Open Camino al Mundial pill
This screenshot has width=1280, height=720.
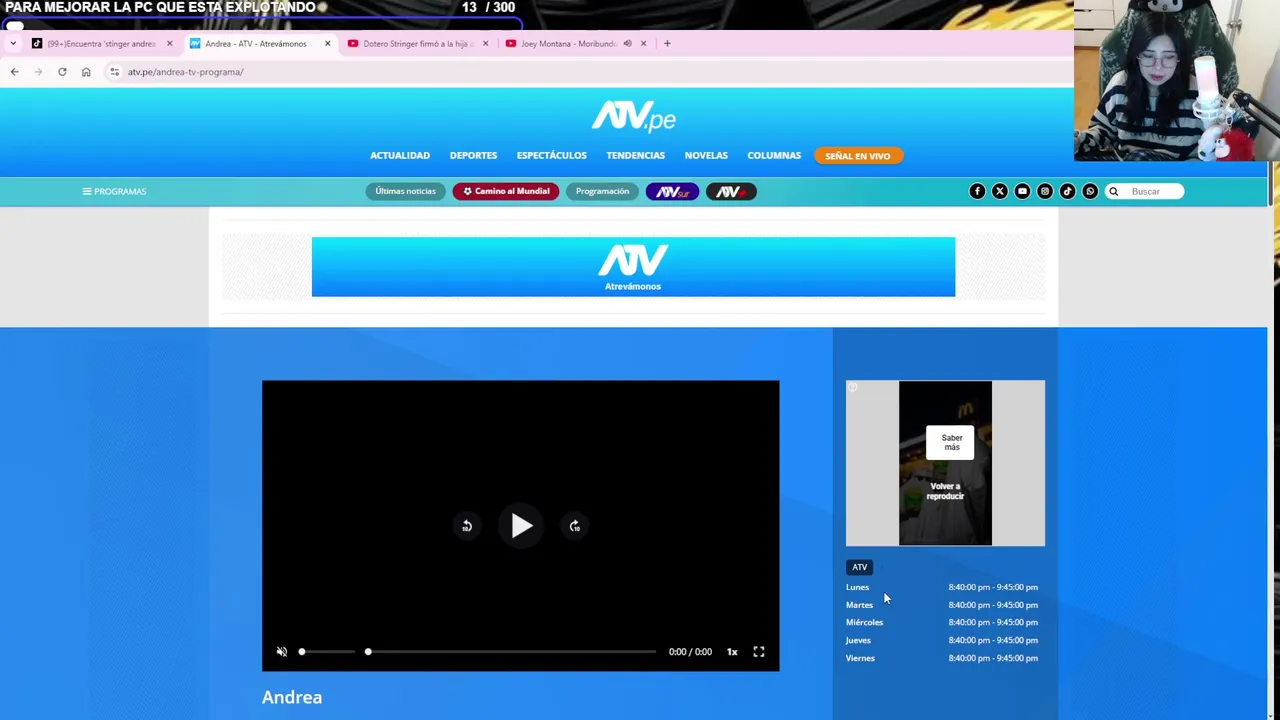pyautogui.click(x=506, y=191)
